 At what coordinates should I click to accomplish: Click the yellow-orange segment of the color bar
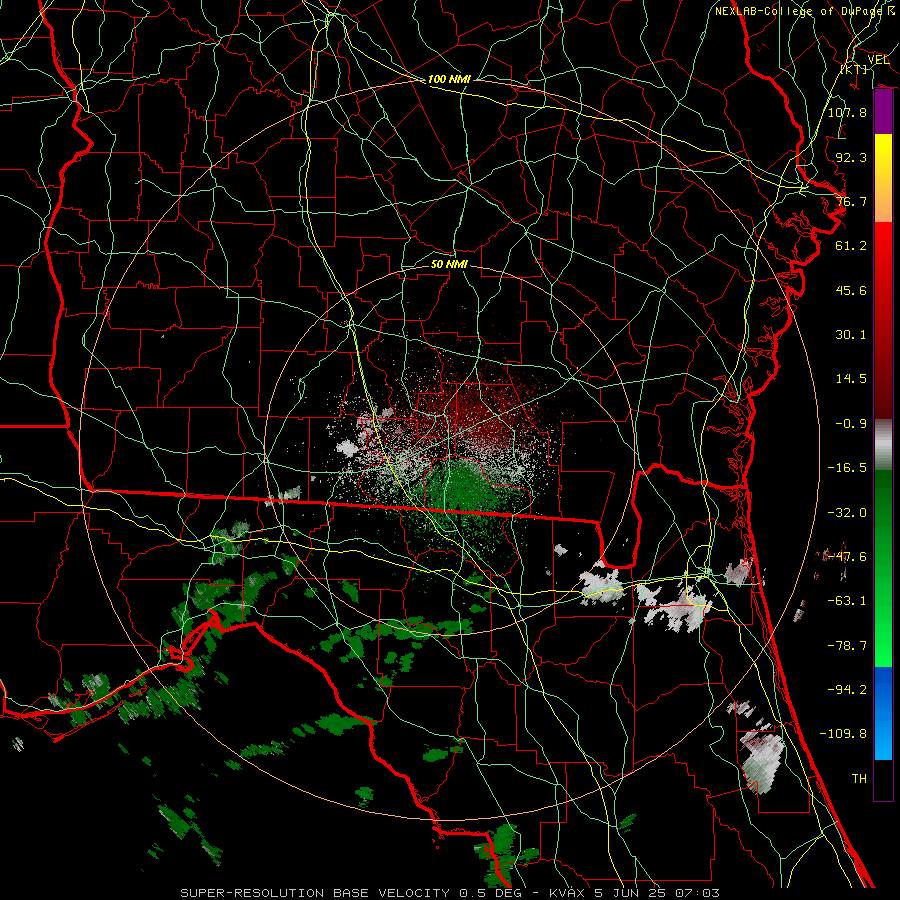click(x=883, y=178)
